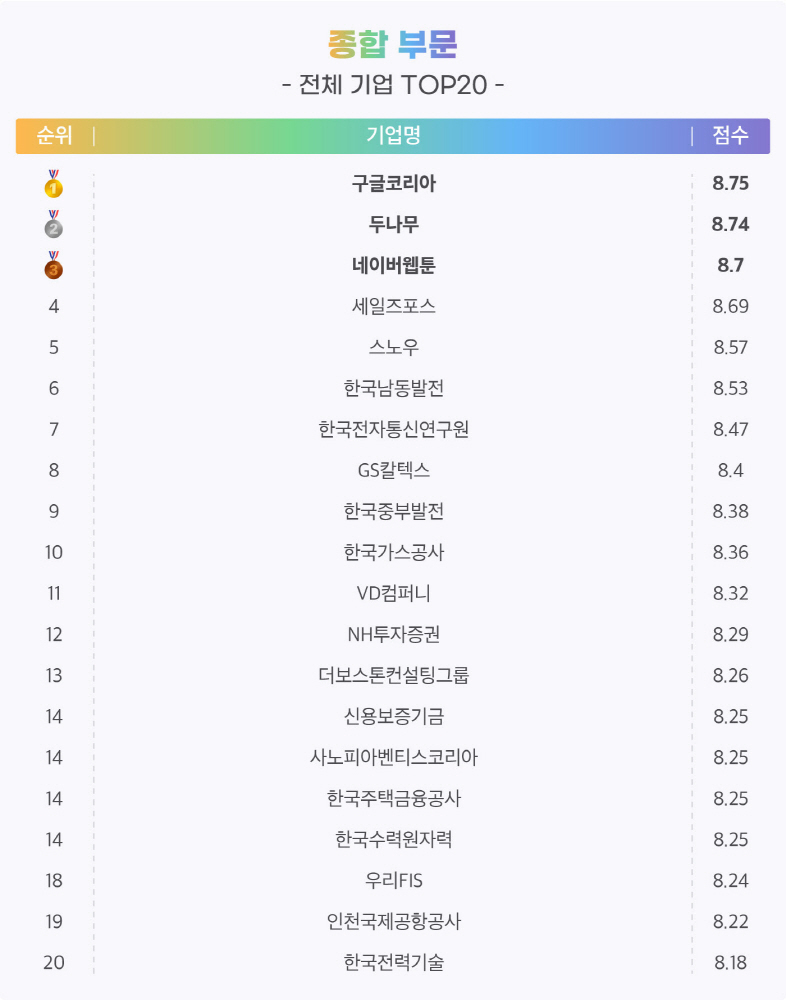Open the 네이버웹툰 company row

(393, 266)
